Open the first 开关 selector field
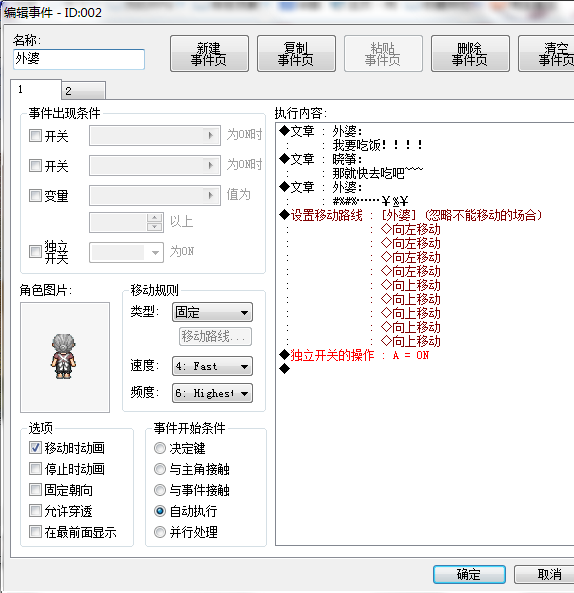Screen dimensions: 574x593 click(x=155, y=135)
